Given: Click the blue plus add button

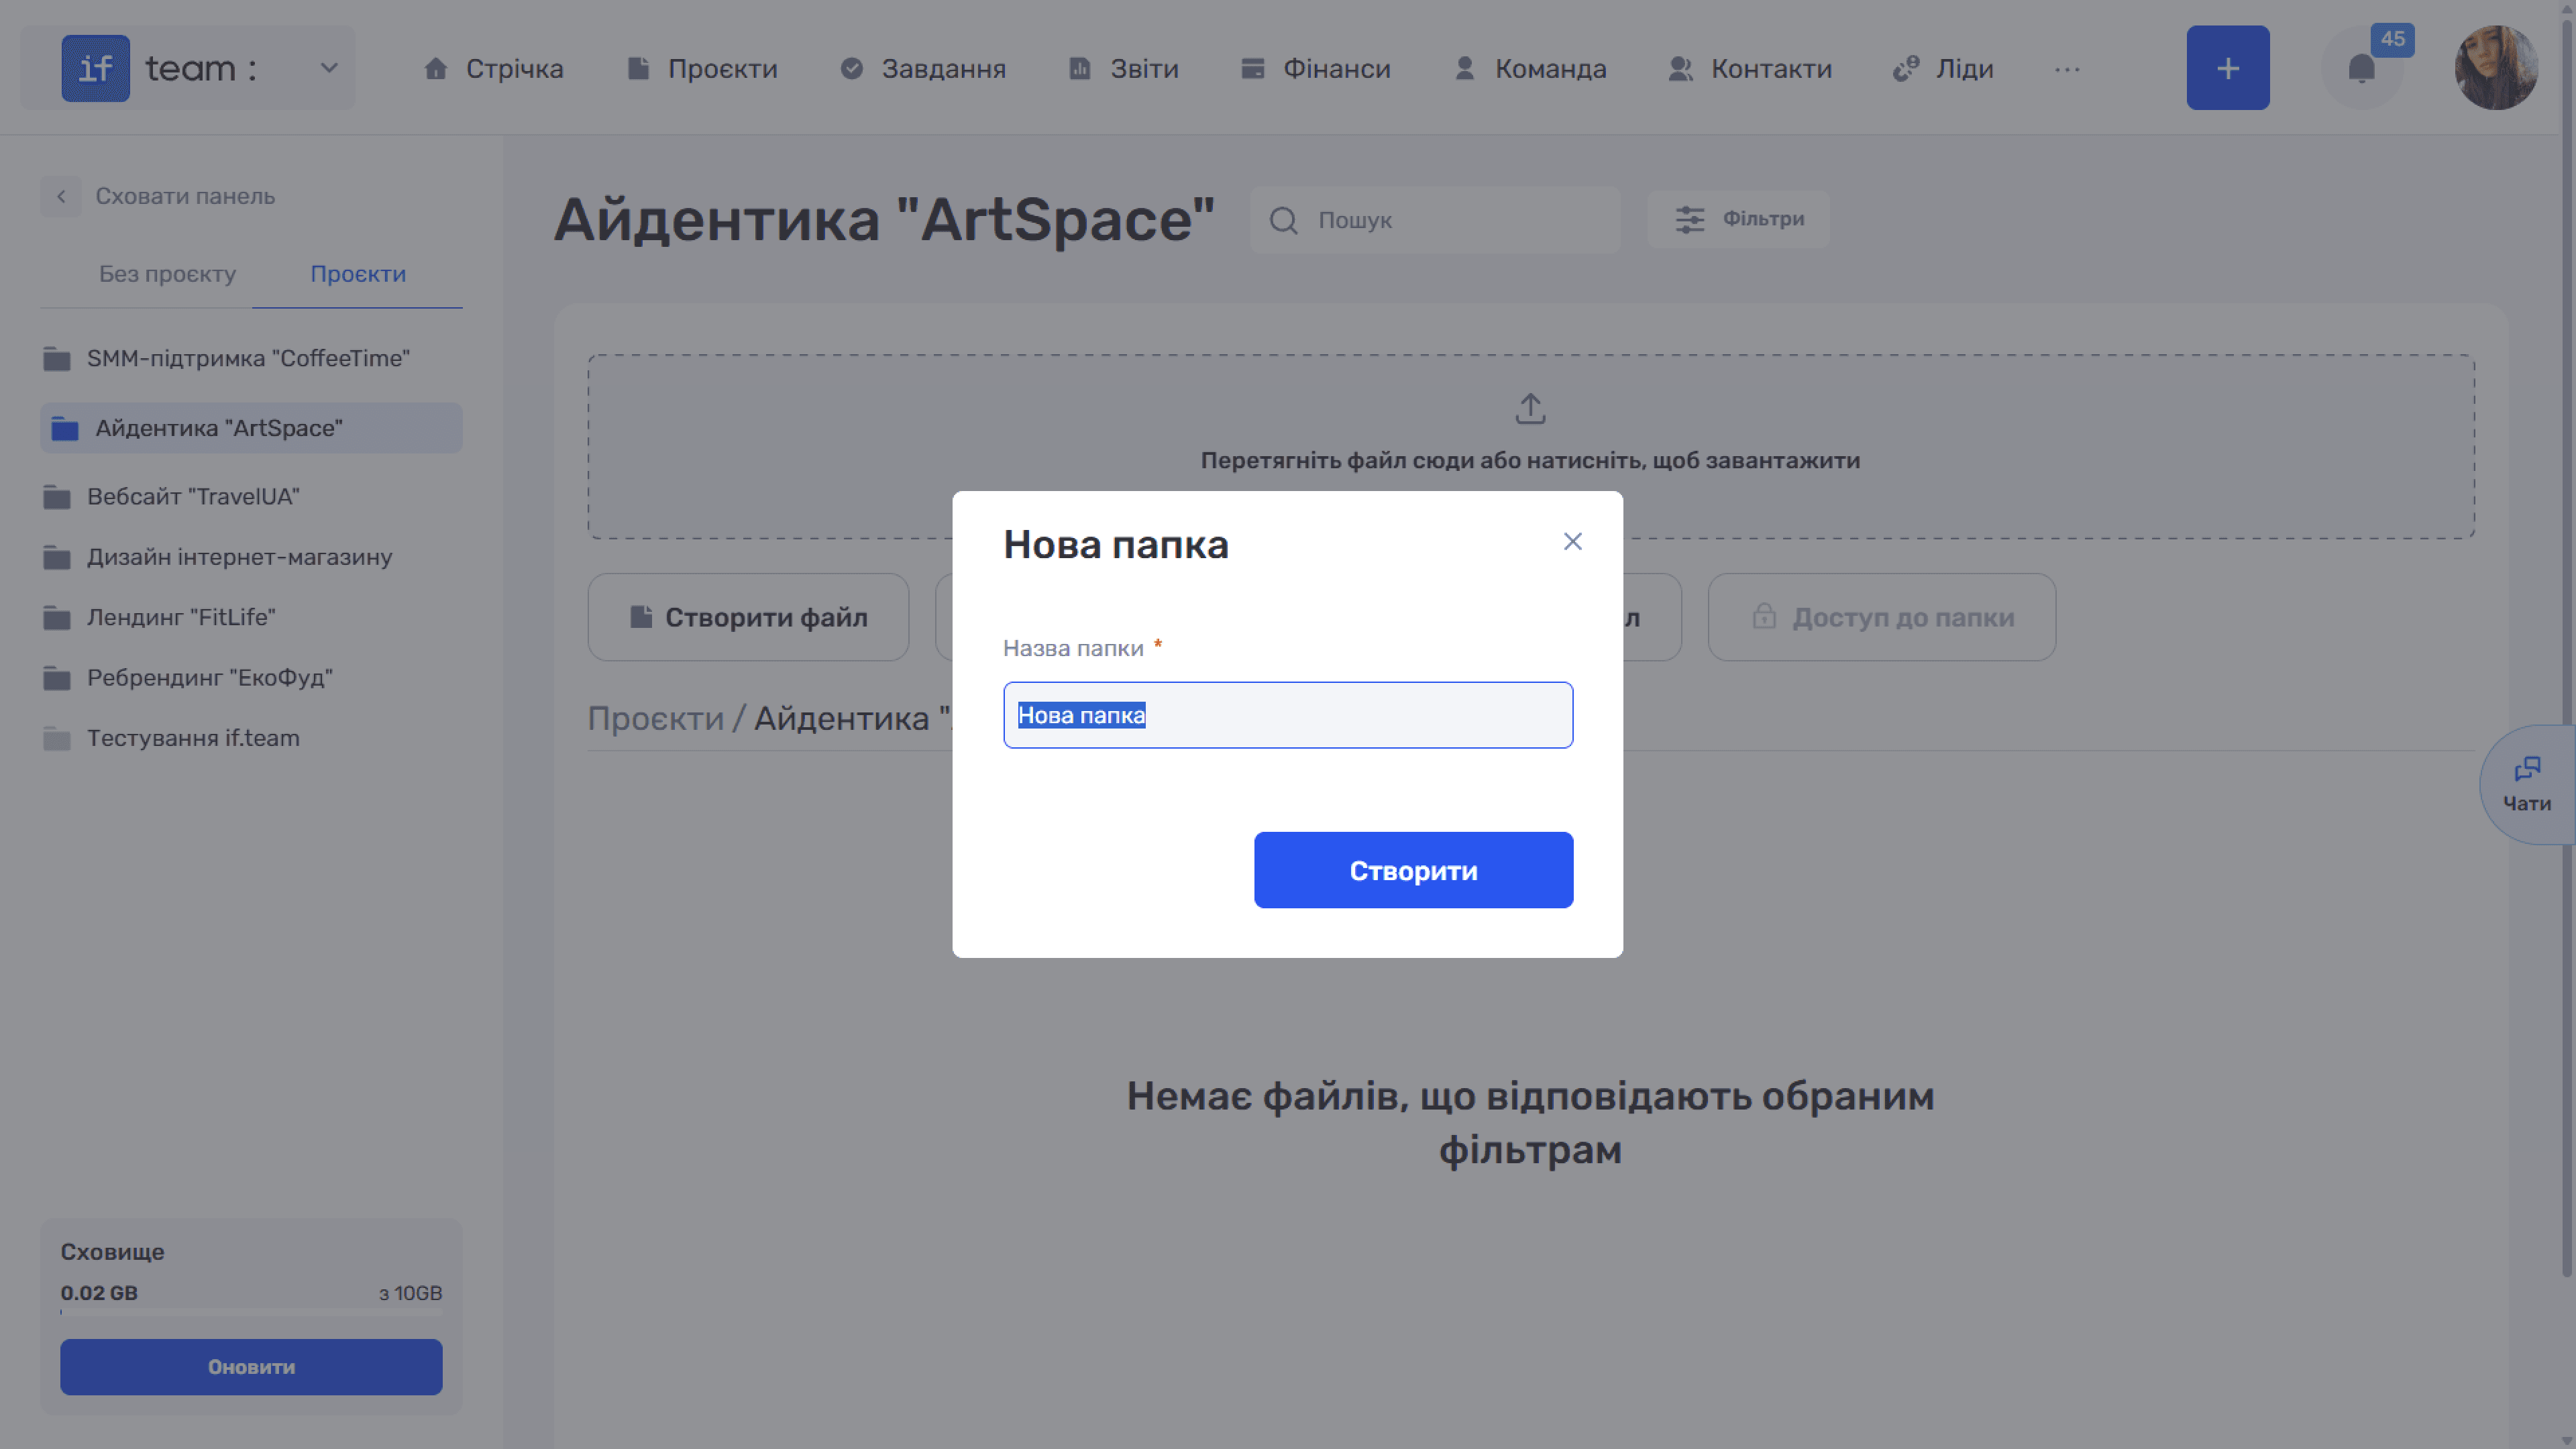Looking at the screenshot, I should pos(2227,68).
